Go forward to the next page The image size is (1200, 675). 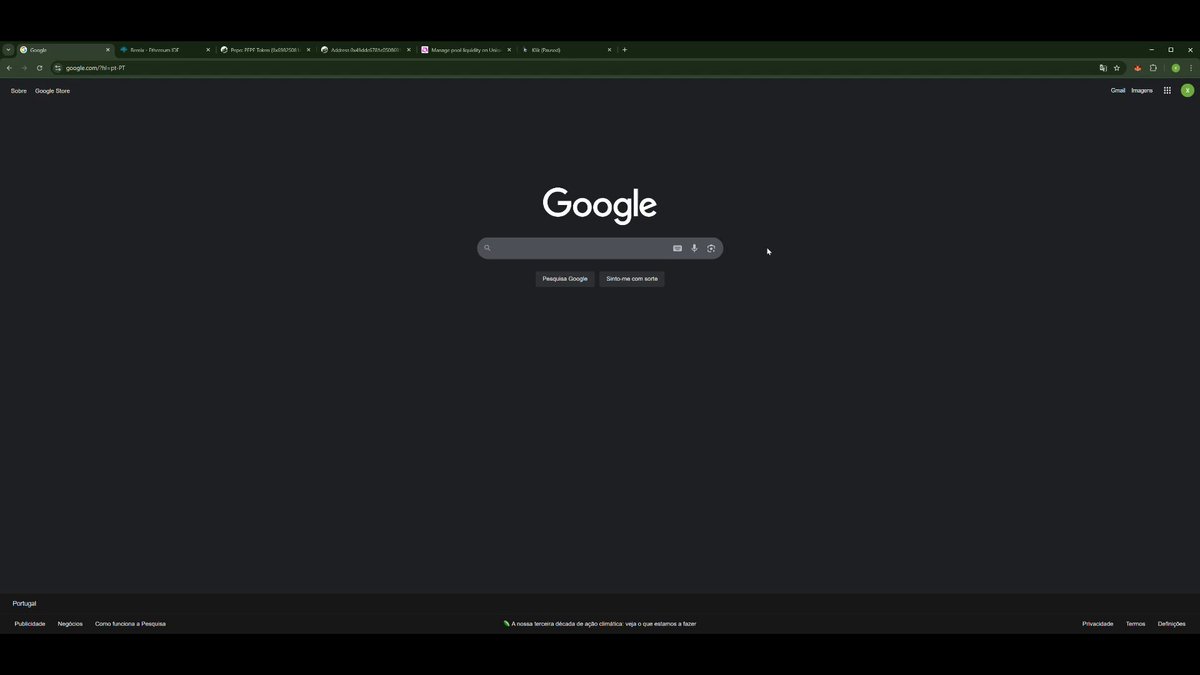coord(24,68)
